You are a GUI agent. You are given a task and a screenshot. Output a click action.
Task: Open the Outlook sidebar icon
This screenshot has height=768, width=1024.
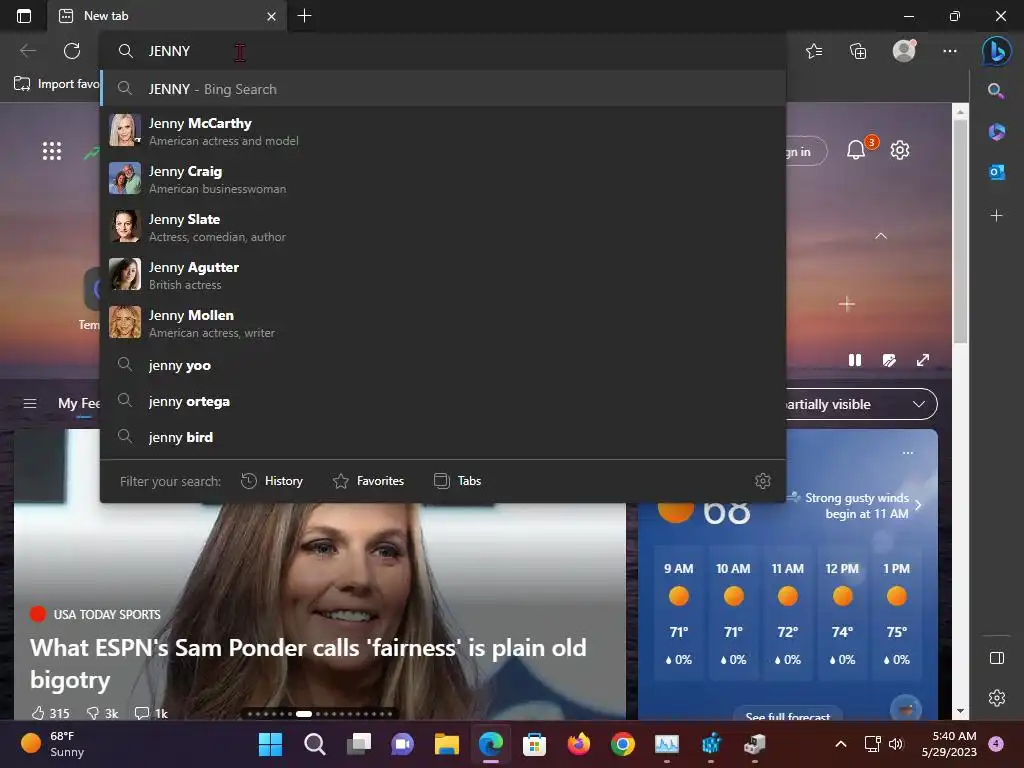[x=996, y=172]
